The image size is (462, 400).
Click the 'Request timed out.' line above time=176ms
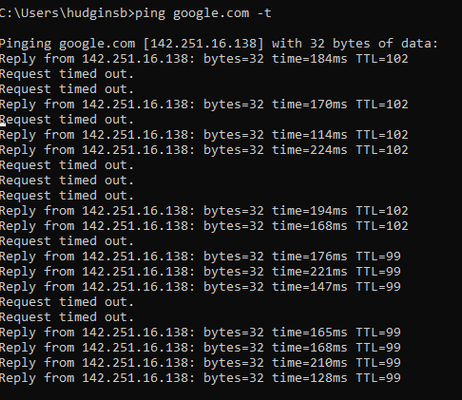(67, 241)
